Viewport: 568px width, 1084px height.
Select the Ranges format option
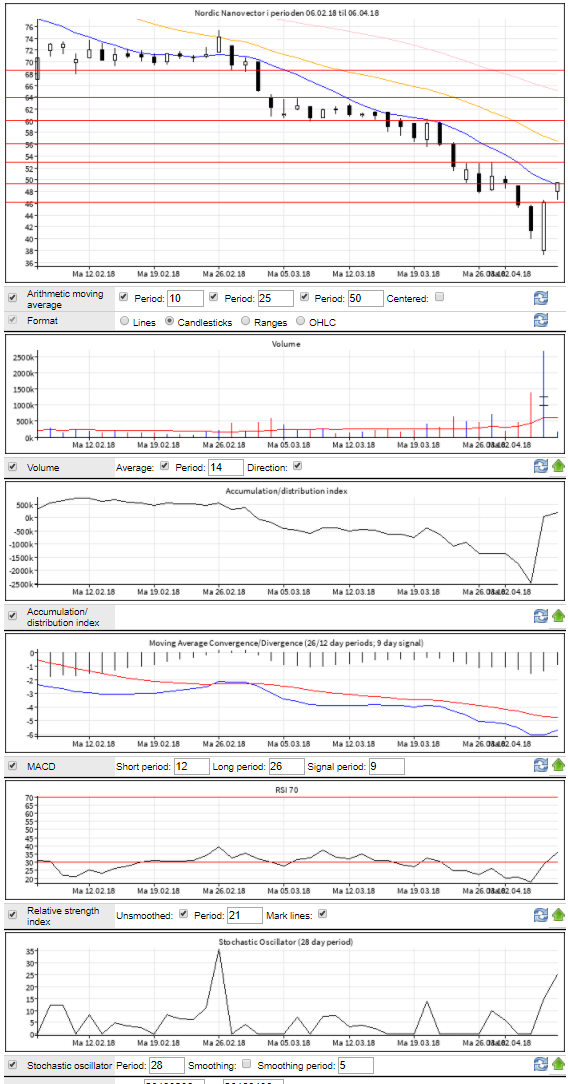[245, 321]
